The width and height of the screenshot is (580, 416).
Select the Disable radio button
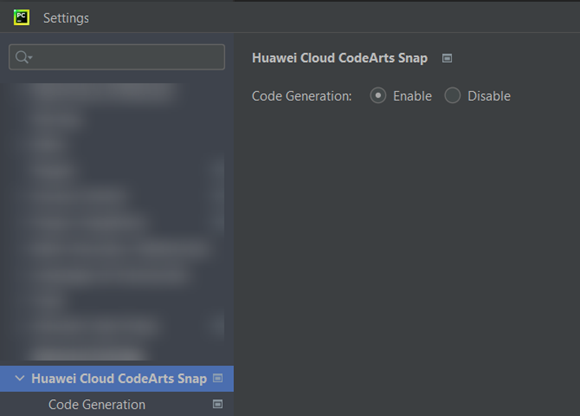452,95
